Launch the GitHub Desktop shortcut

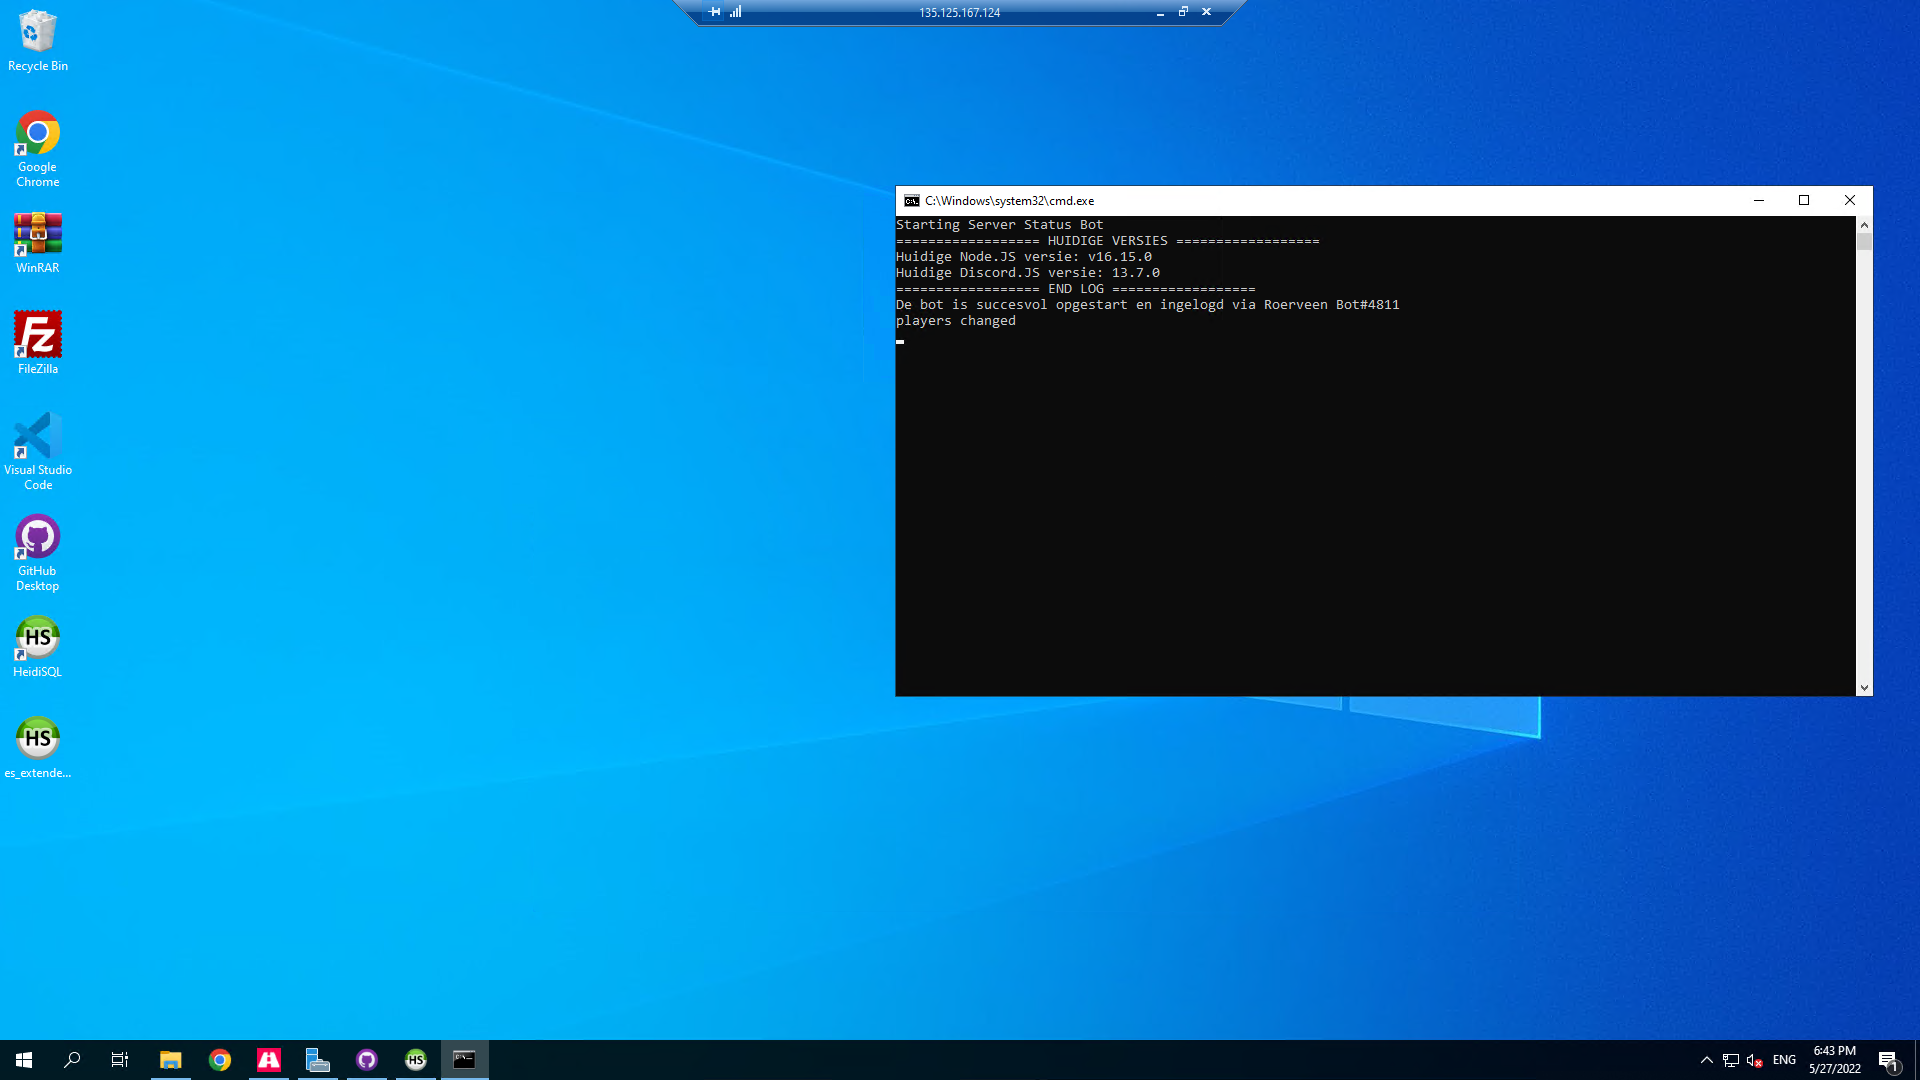point(37,538)
